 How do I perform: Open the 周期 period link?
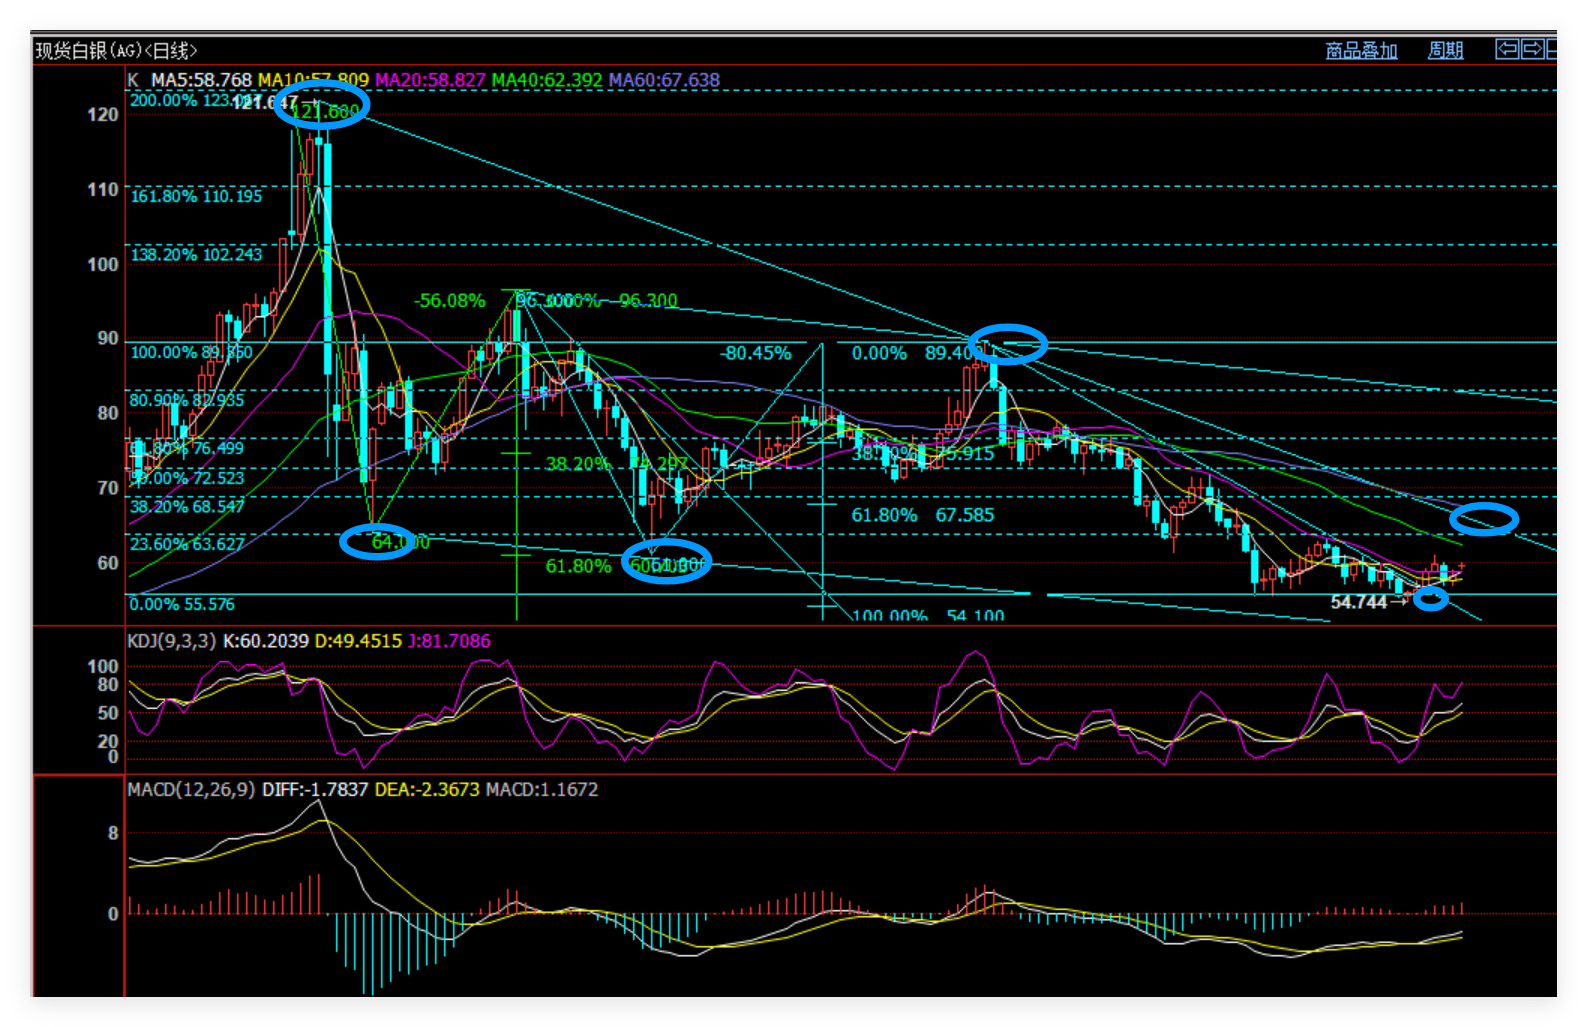tap(1445, 50)
